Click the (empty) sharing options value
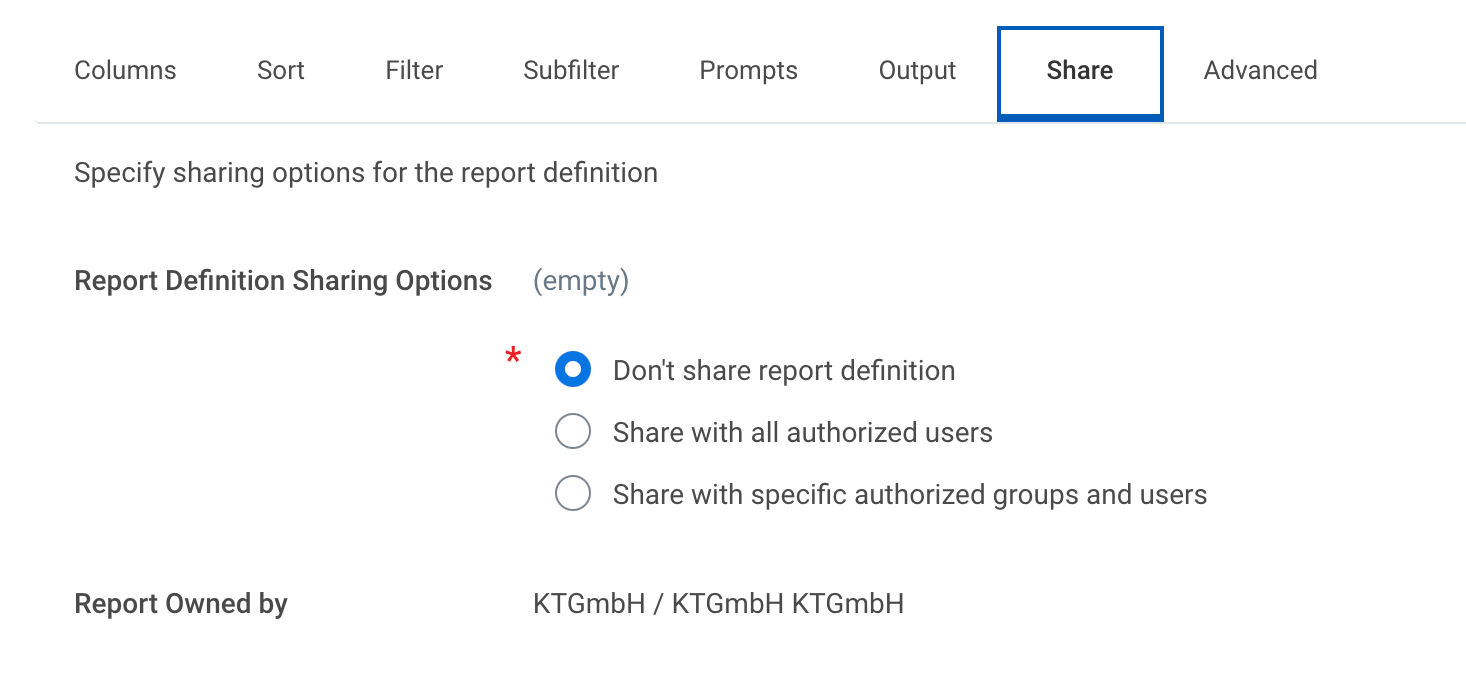The image size is (1466, 696). 581,281
